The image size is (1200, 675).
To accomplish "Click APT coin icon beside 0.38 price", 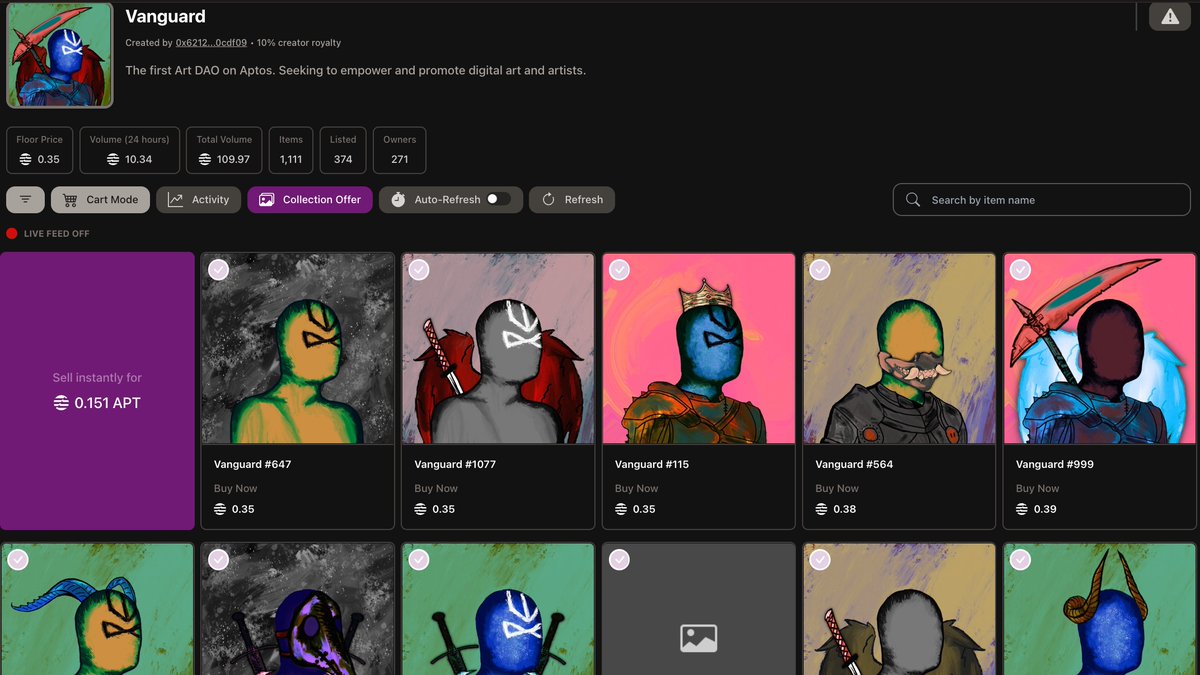I will [822, 509].
